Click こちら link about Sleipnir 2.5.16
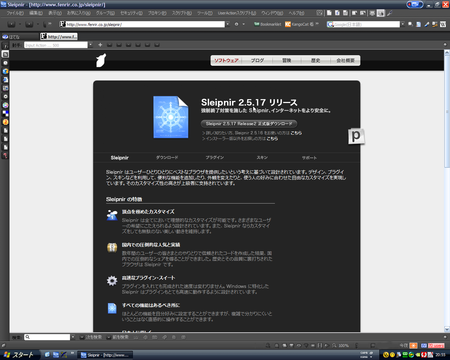 coord(296,133)
